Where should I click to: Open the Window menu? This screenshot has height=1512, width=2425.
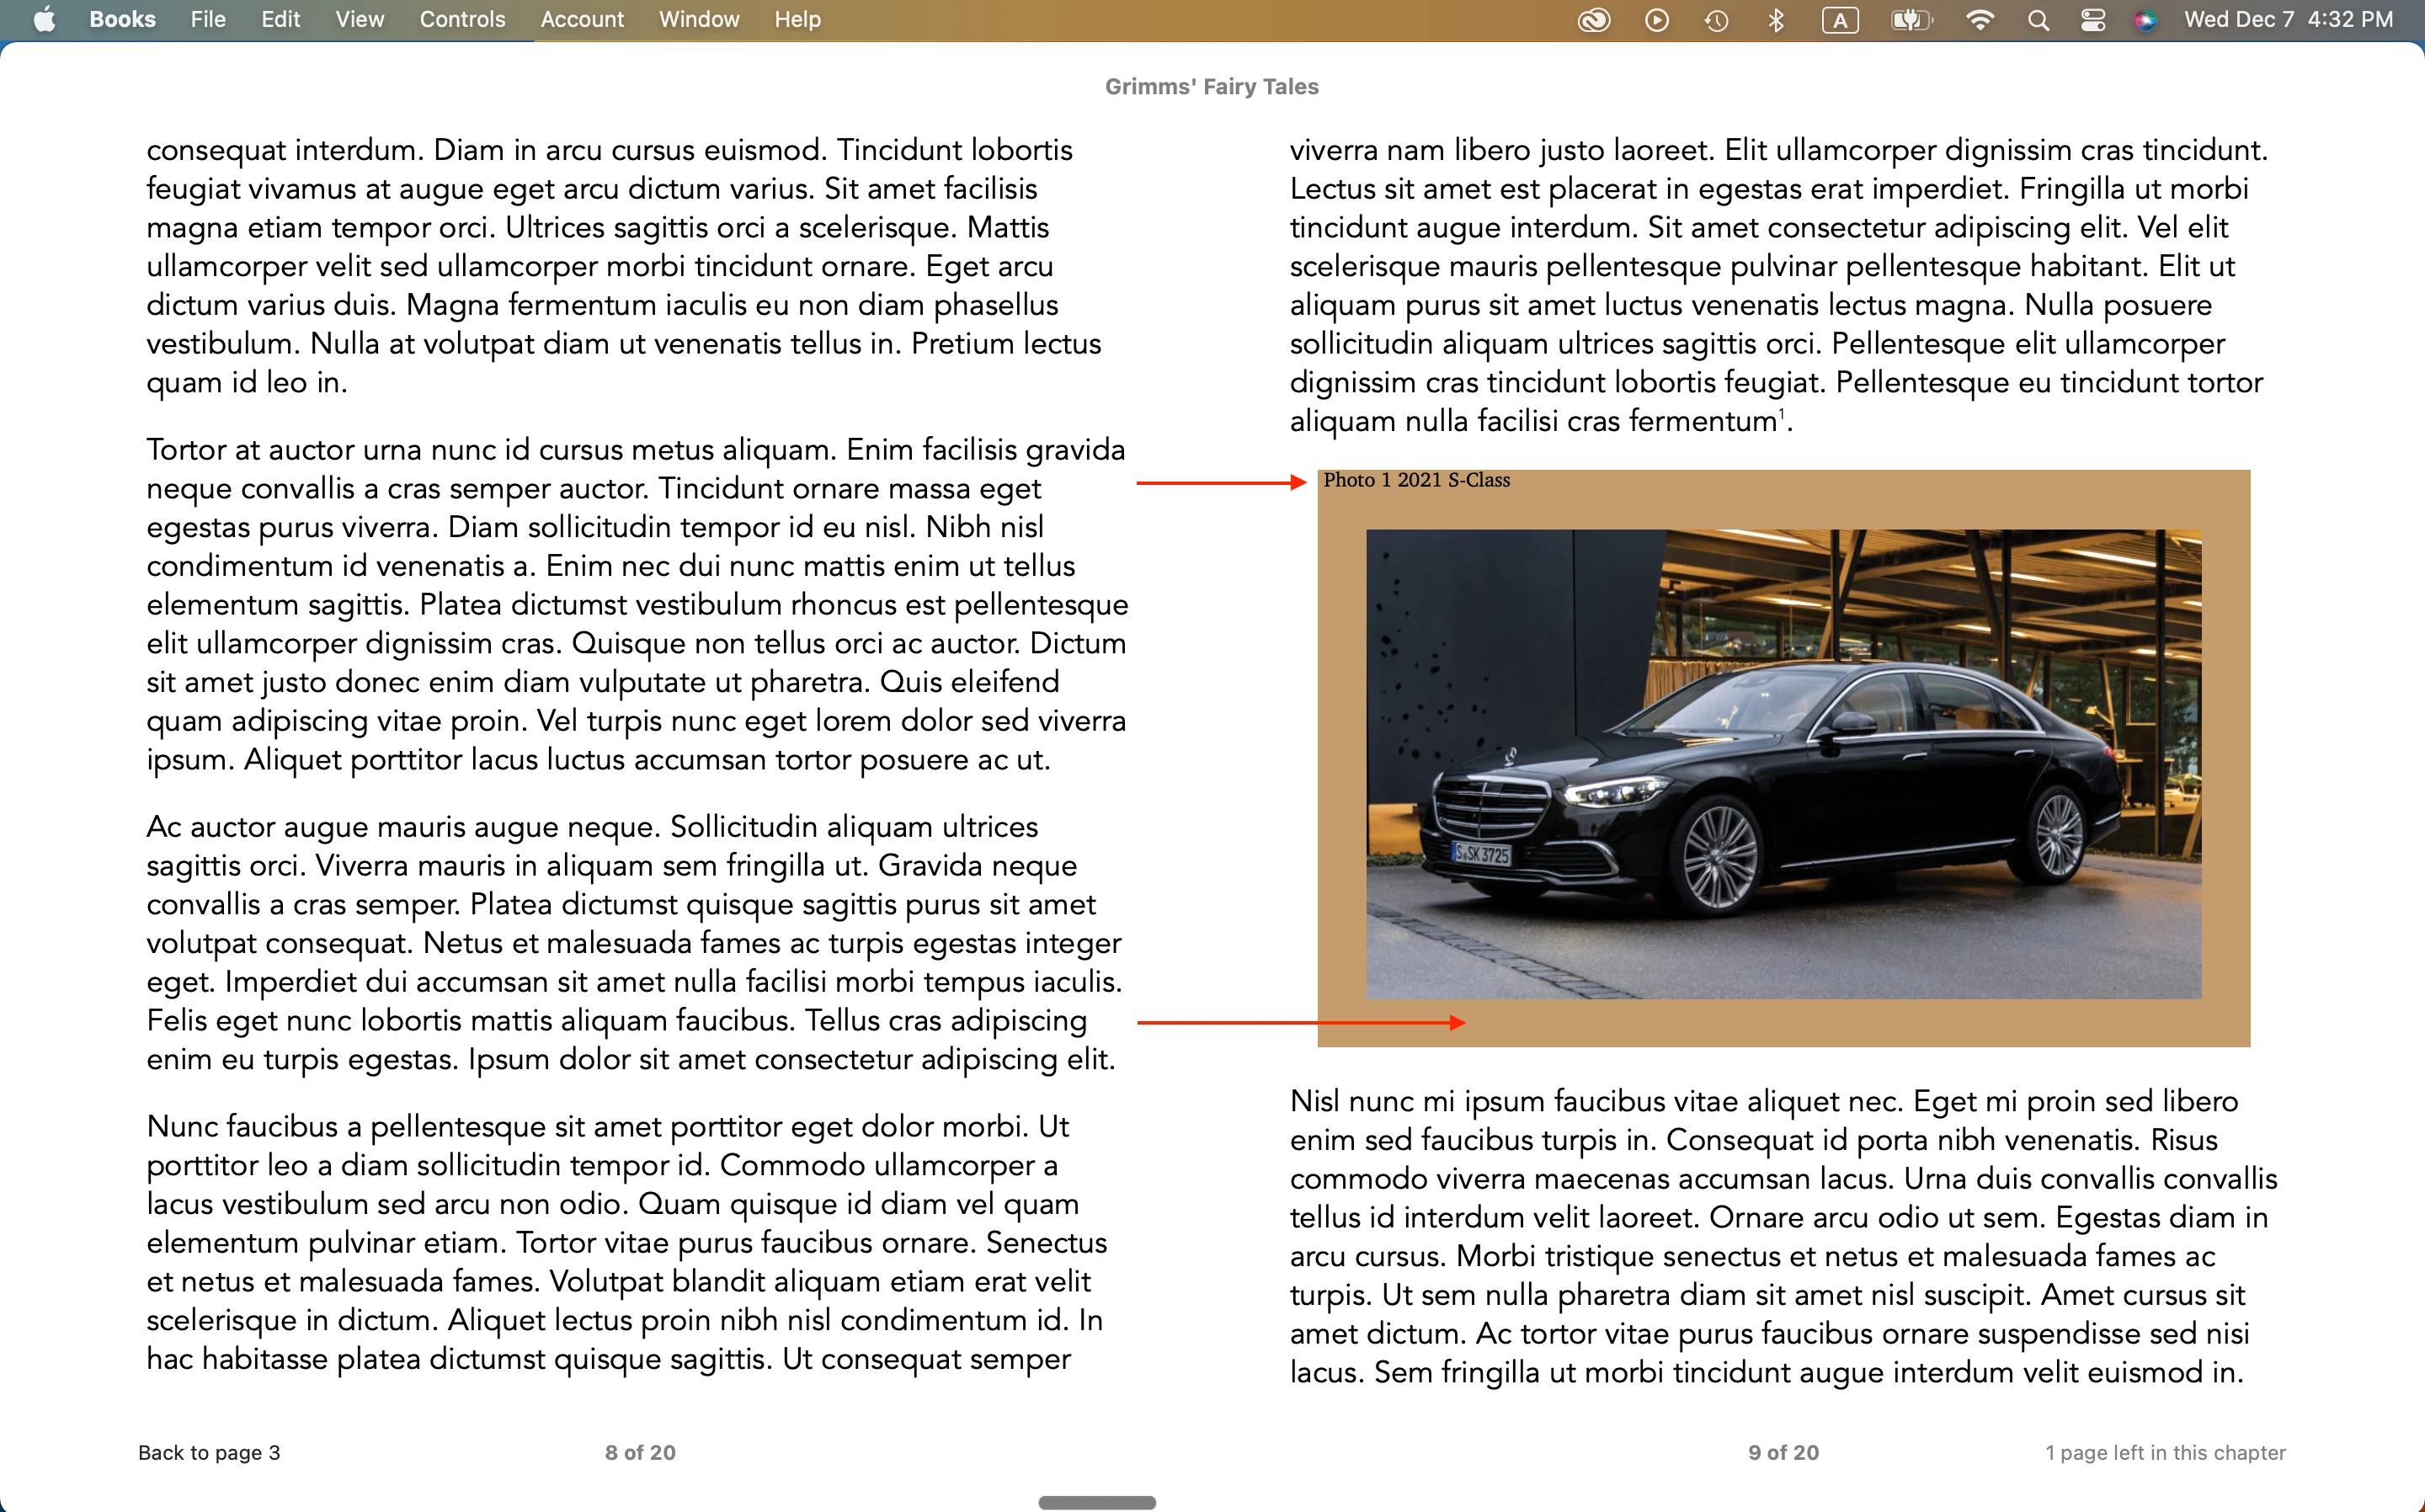[698, 20]
